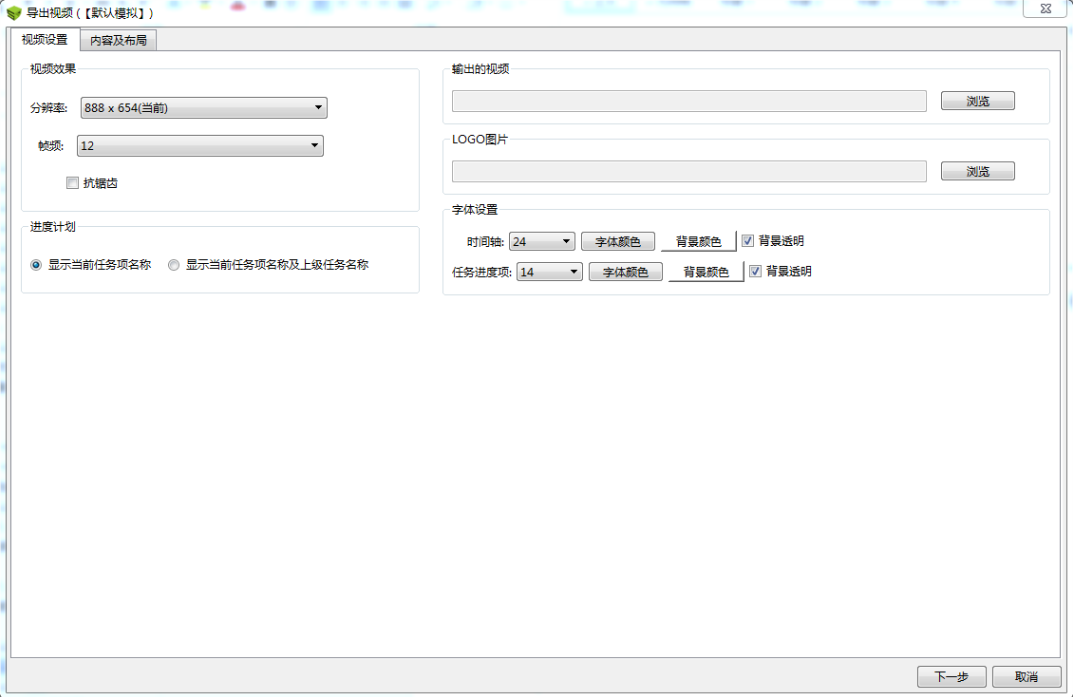Open the 时间轴 font size dropdown
Viewport: 1073px width, 697px height.
coord(542,241)
